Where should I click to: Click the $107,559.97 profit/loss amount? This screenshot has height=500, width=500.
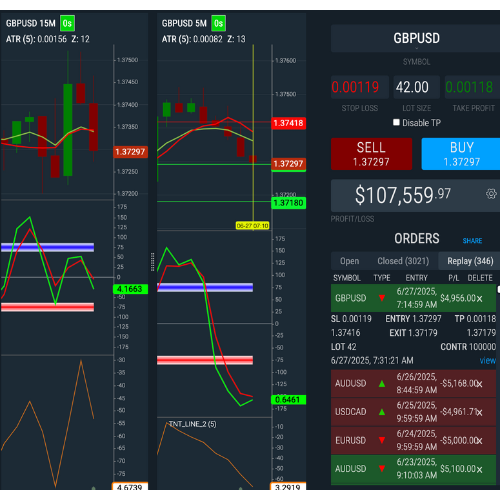click(x=403, y=195)
